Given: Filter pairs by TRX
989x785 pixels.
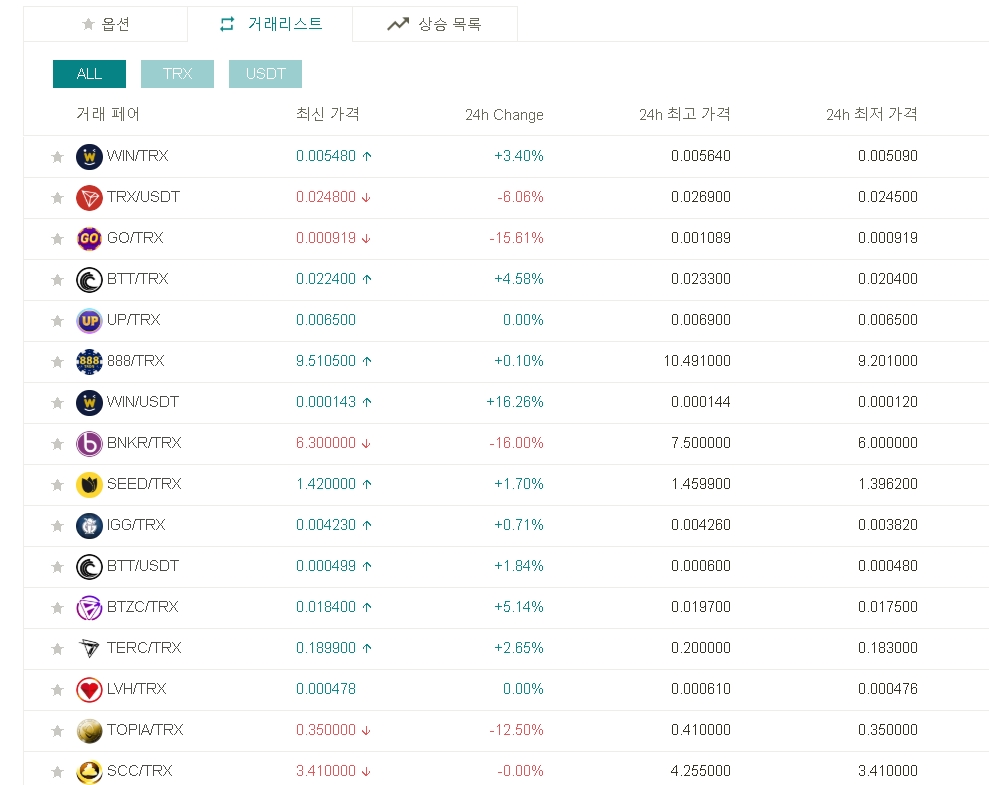Looking at the screenshot, I should (177, 74).
